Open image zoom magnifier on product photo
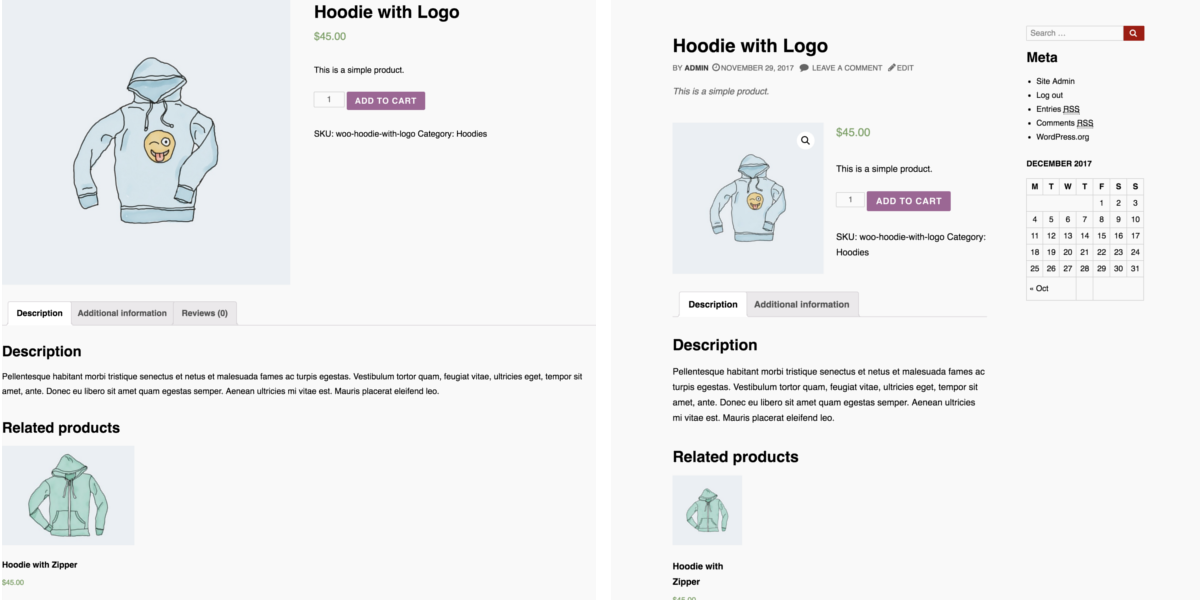Screen dimensions: 1200x600 (805, 141)
